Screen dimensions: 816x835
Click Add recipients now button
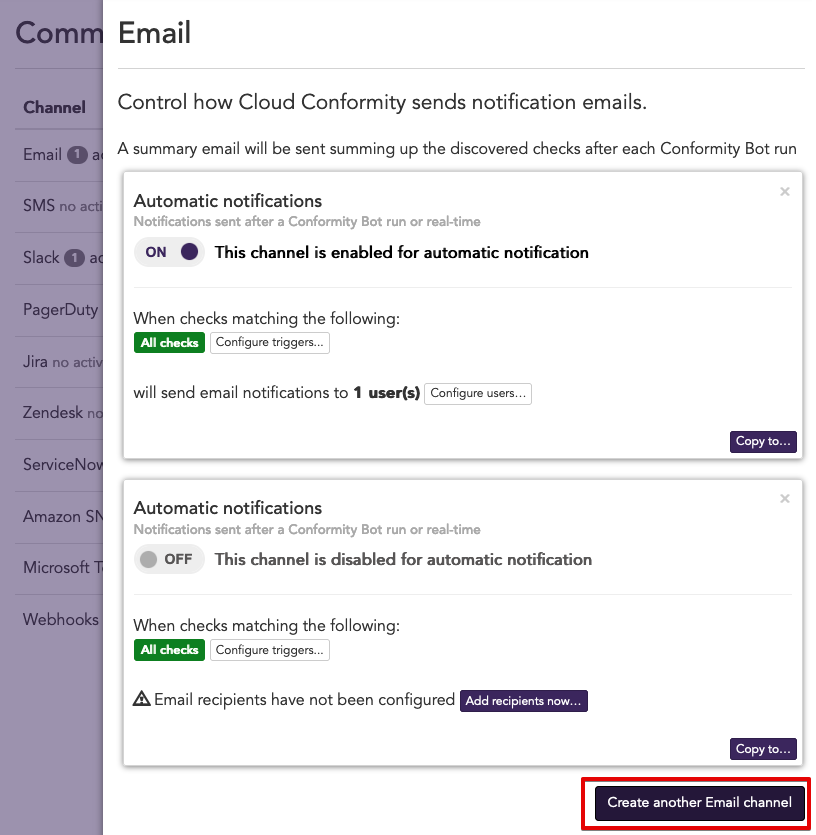point(524,701)
